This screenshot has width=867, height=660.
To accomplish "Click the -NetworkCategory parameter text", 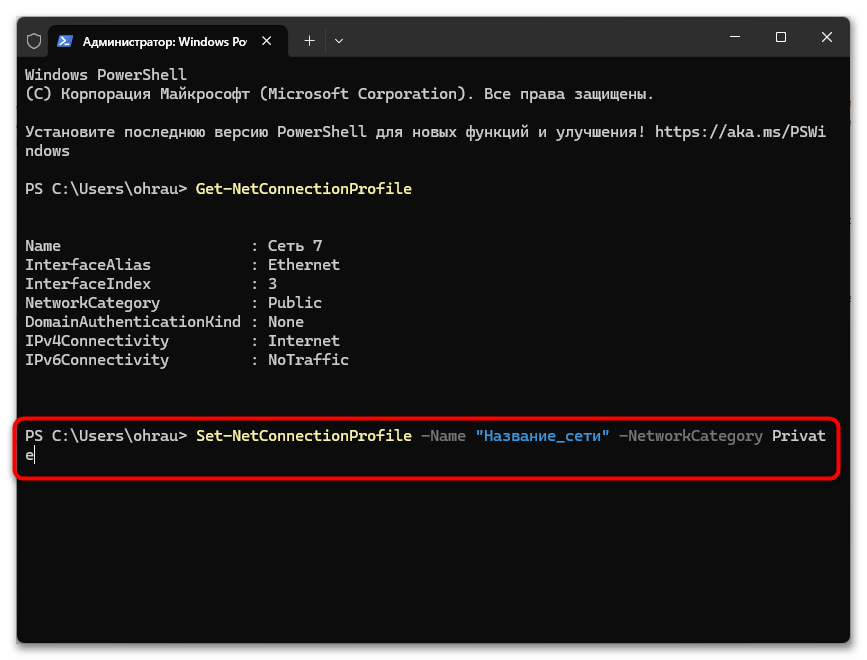I will point(691,436).
